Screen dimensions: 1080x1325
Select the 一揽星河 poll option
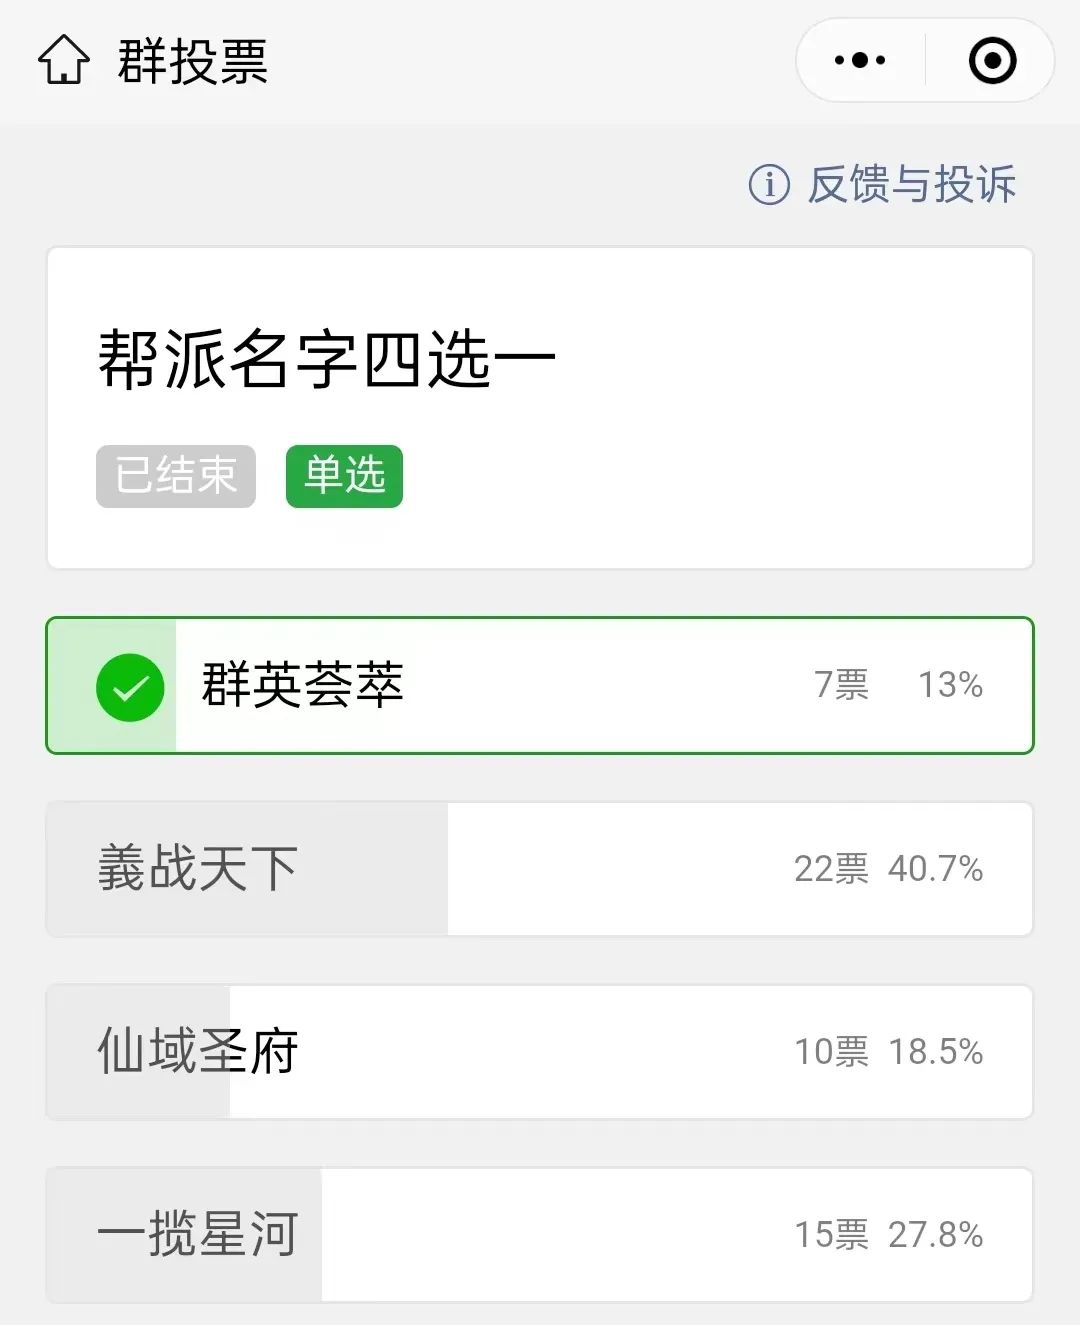pos(540,1235)
